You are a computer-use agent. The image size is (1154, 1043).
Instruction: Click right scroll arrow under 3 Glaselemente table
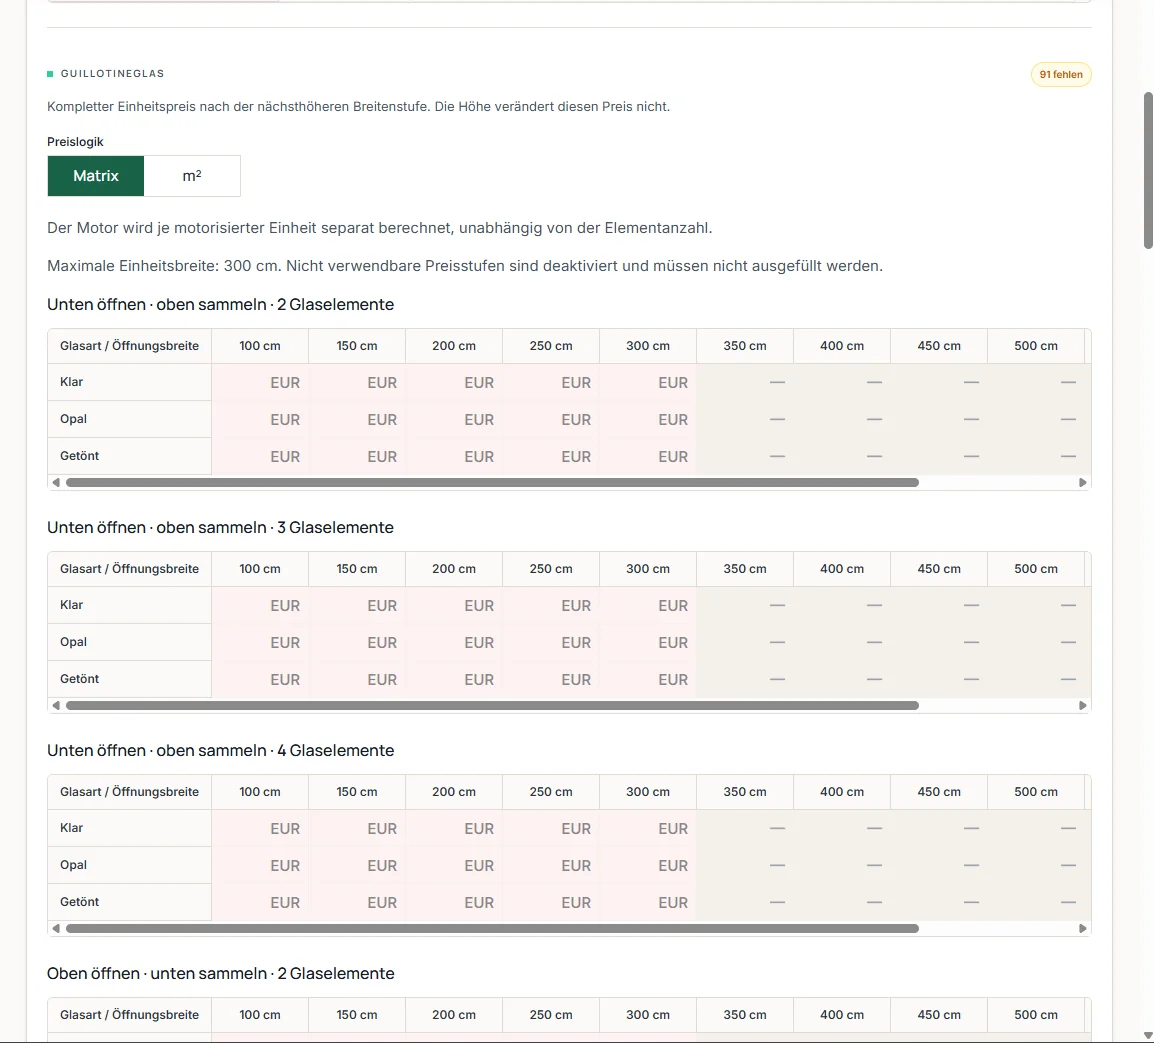pos(1083,706)
